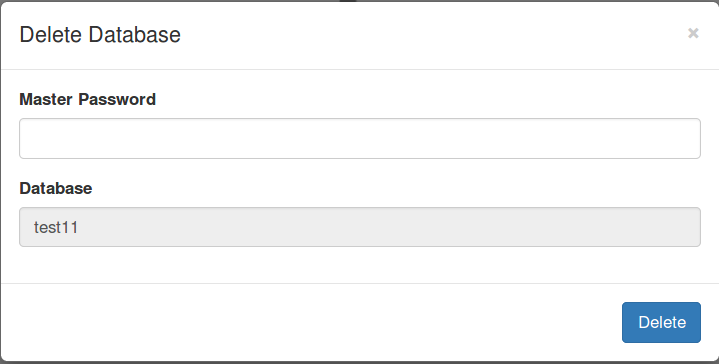Close the Delete Database dialog with the X
719x364 pixels.
pos(693,33)
